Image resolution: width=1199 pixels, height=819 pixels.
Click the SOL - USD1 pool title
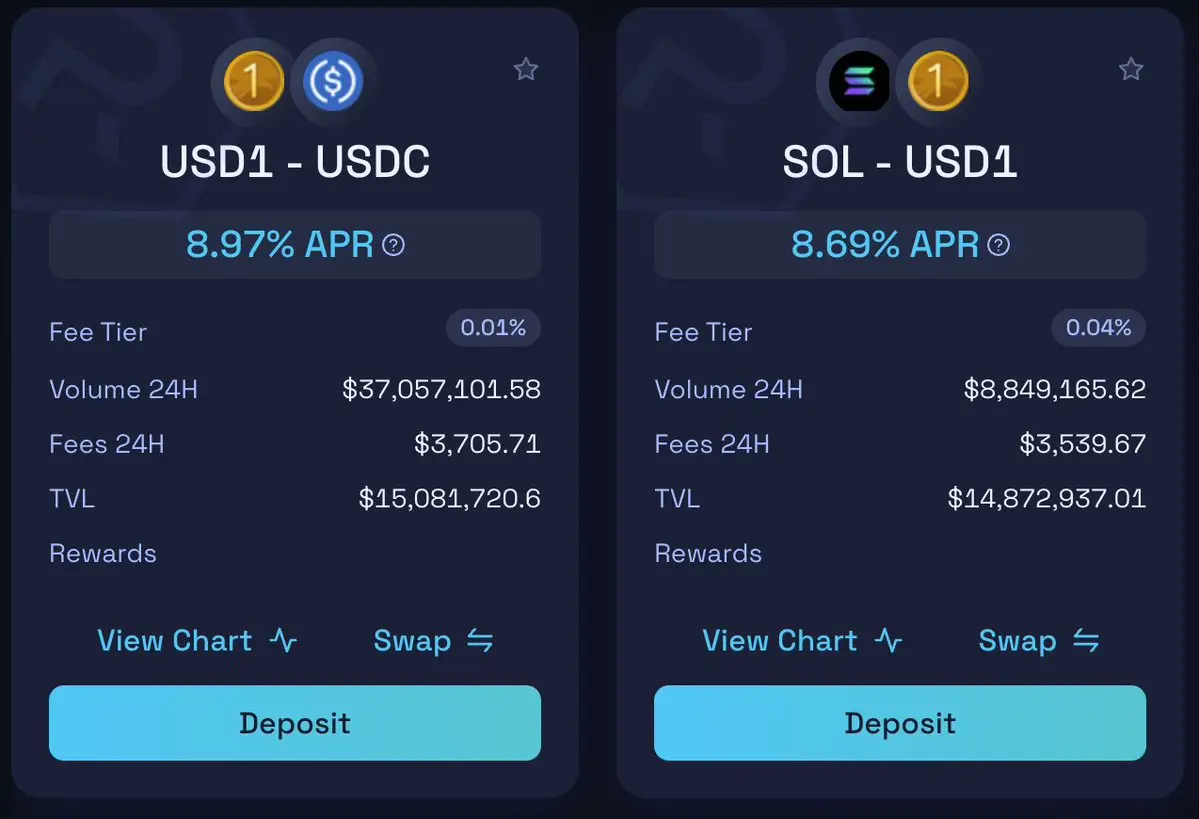tap(900, 162)
